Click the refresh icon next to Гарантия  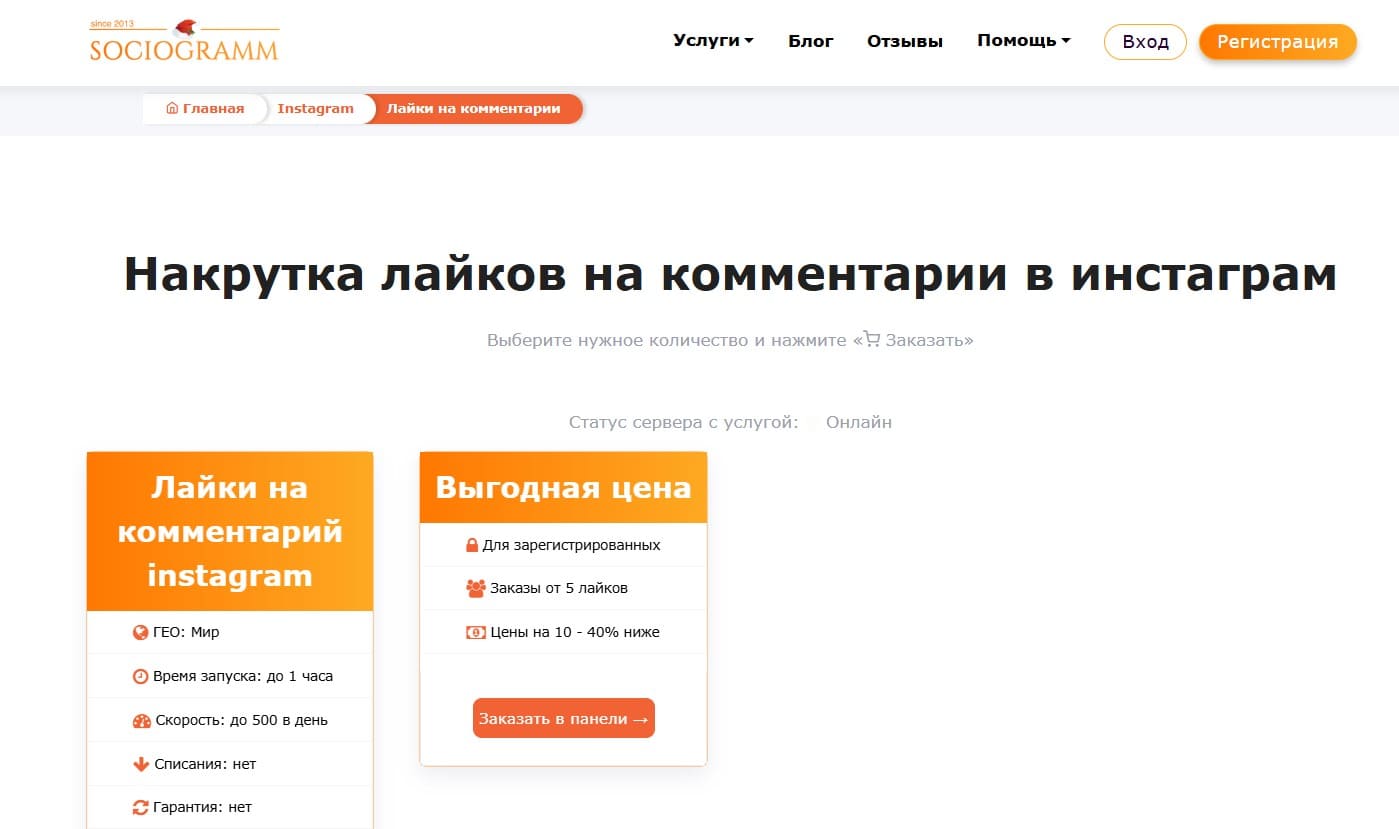[x=140, y=807]
